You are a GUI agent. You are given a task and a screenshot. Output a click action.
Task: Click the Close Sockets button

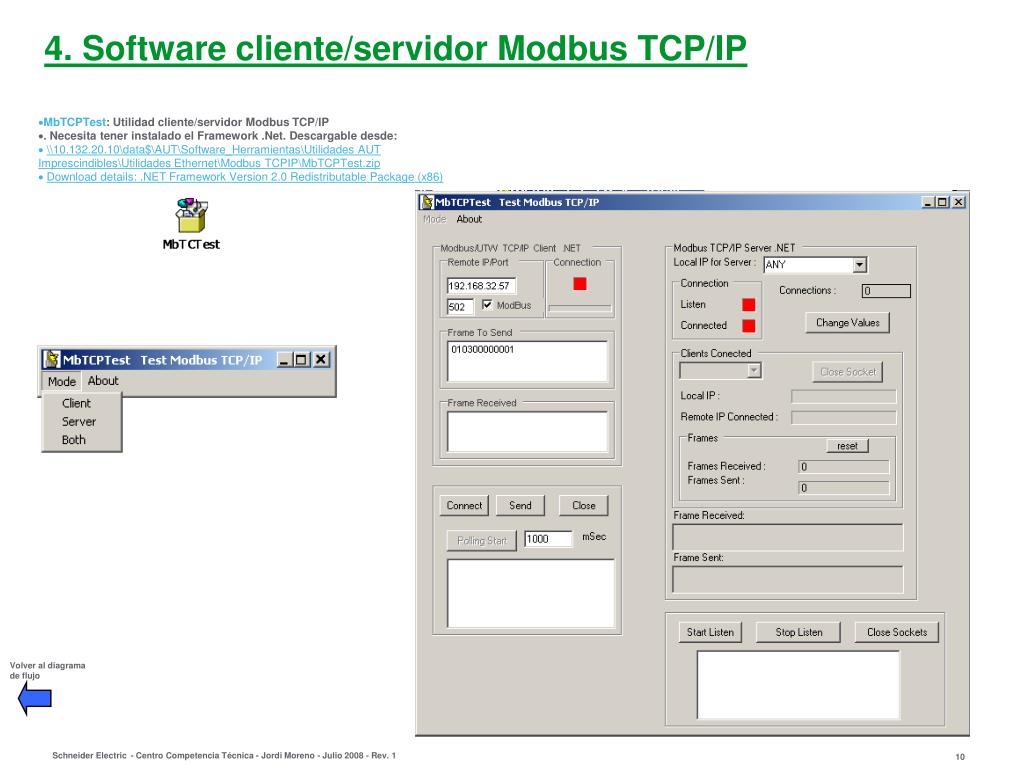(897, 632)
